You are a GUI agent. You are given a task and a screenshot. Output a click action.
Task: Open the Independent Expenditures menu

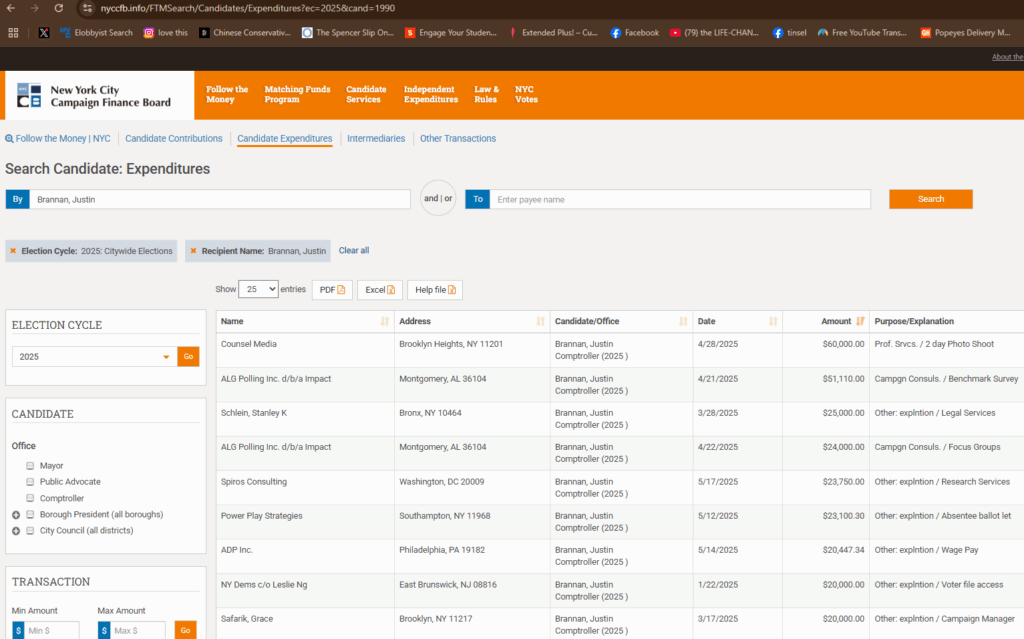coord(430,95)
